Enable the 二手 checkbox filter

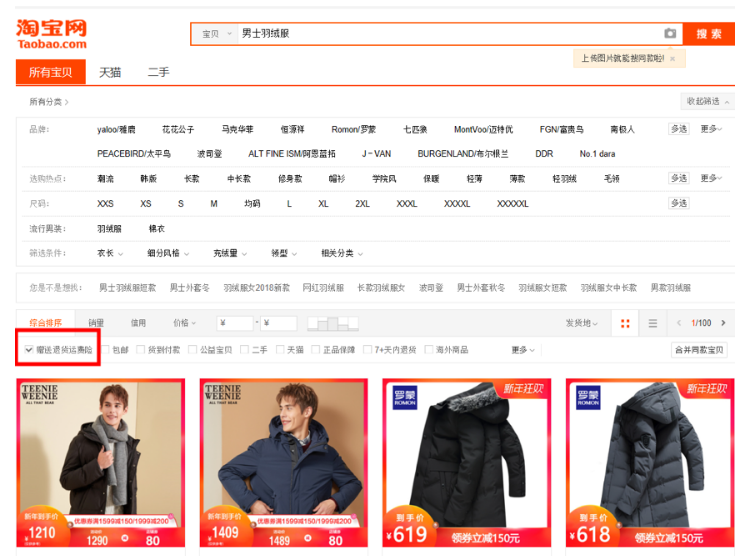(244, 349)
